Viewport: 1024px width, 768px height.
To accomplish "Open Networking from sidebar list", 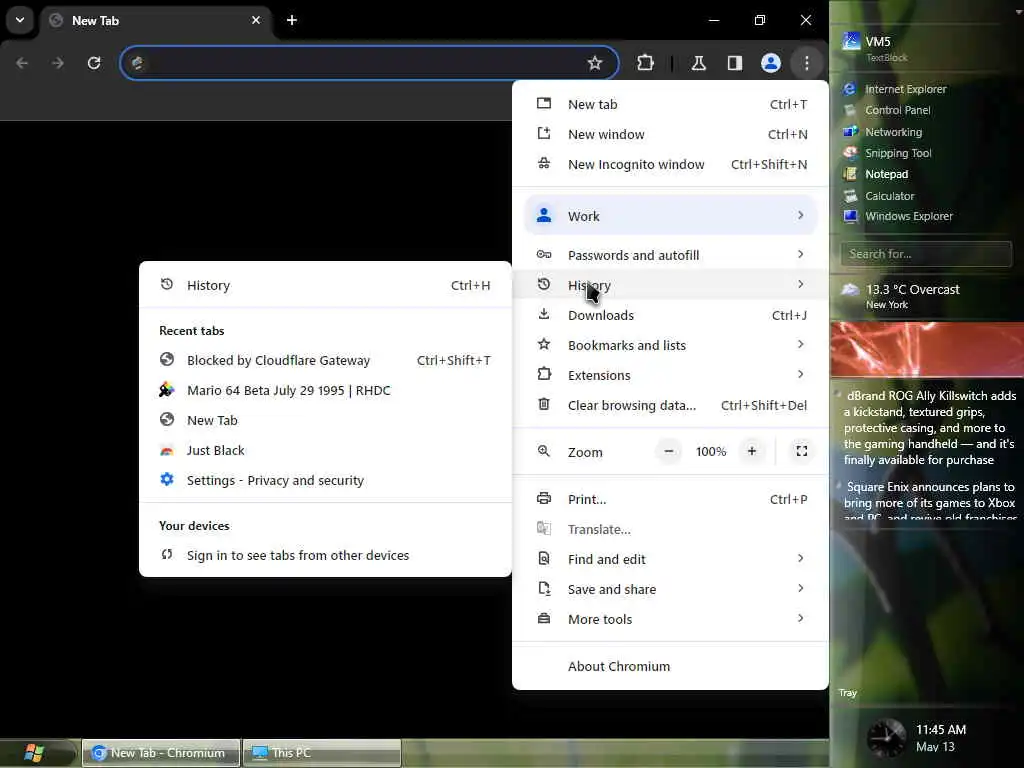I will [883, 132].
